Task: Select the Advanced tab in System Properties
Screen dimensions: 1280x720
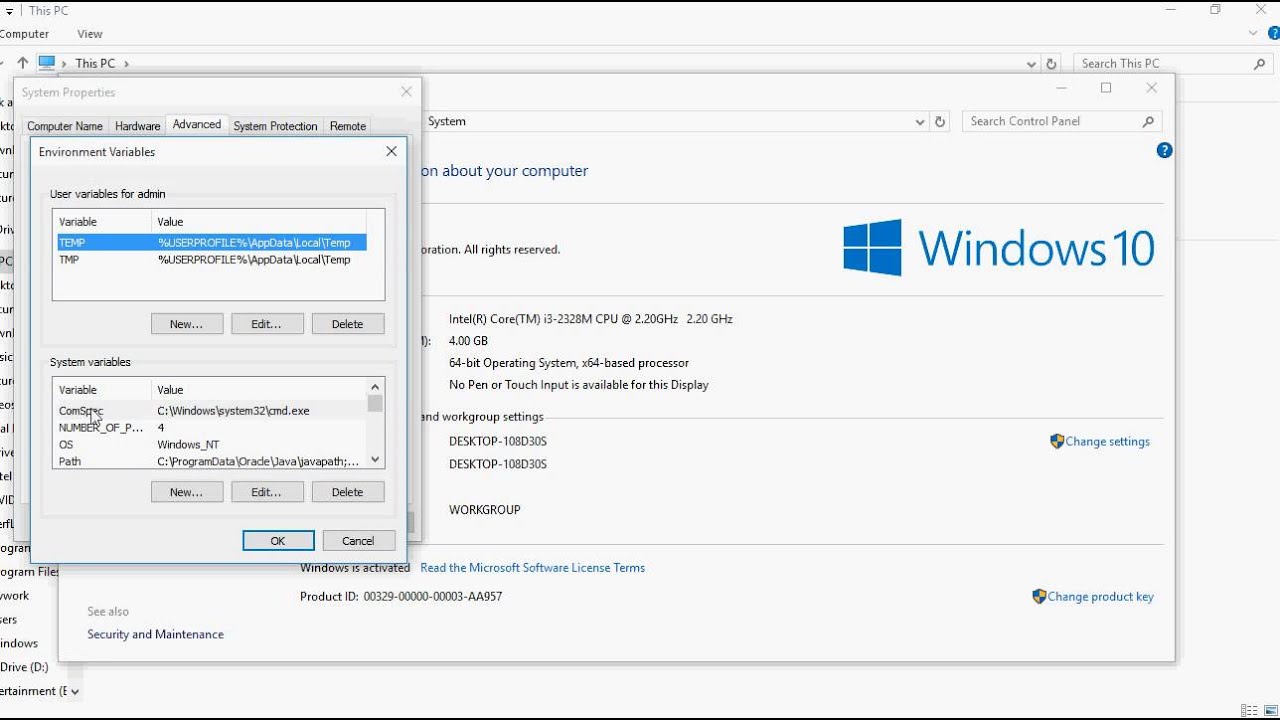Action: [x=197, y=125]
